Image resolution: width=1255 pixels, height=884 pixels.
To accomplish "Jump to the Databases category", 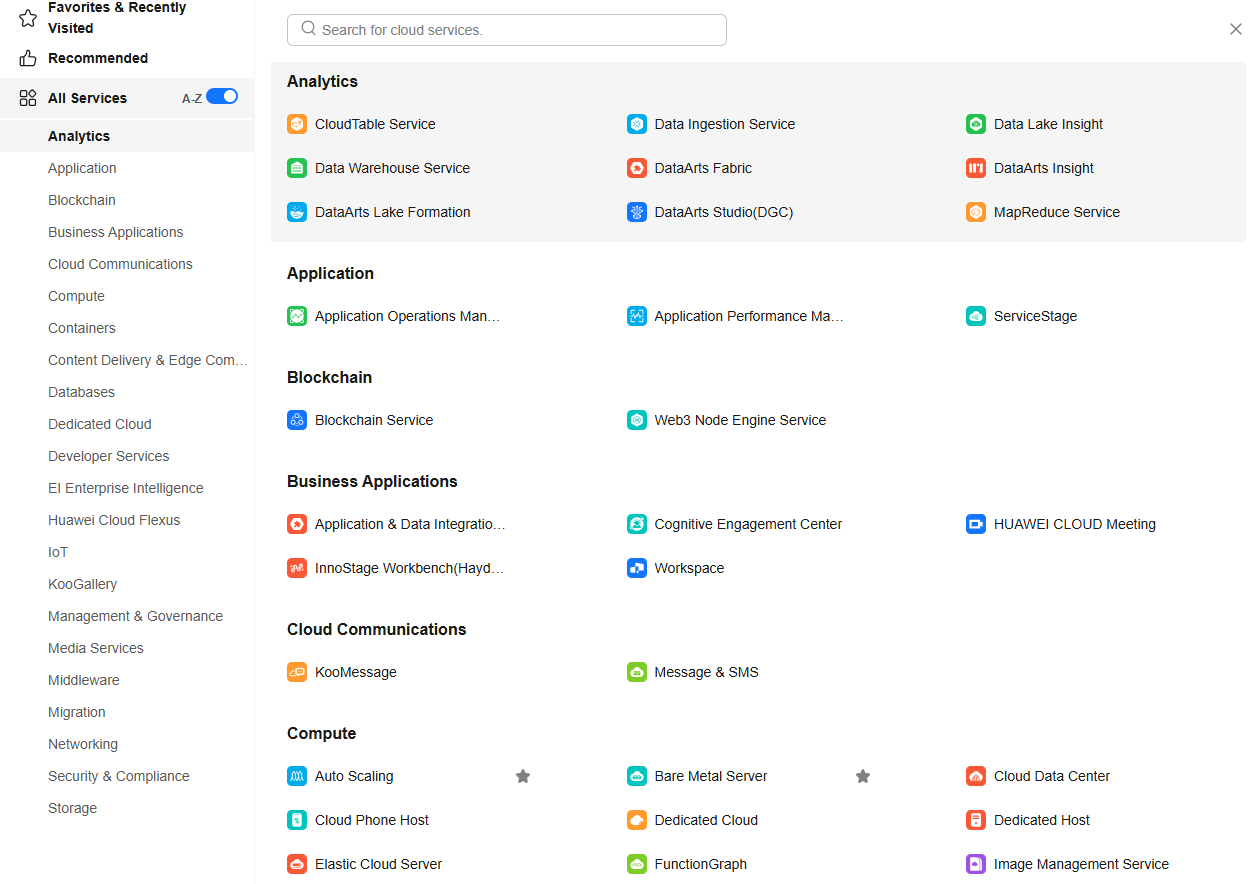I will pyautogui.click(x=81, y=392).
